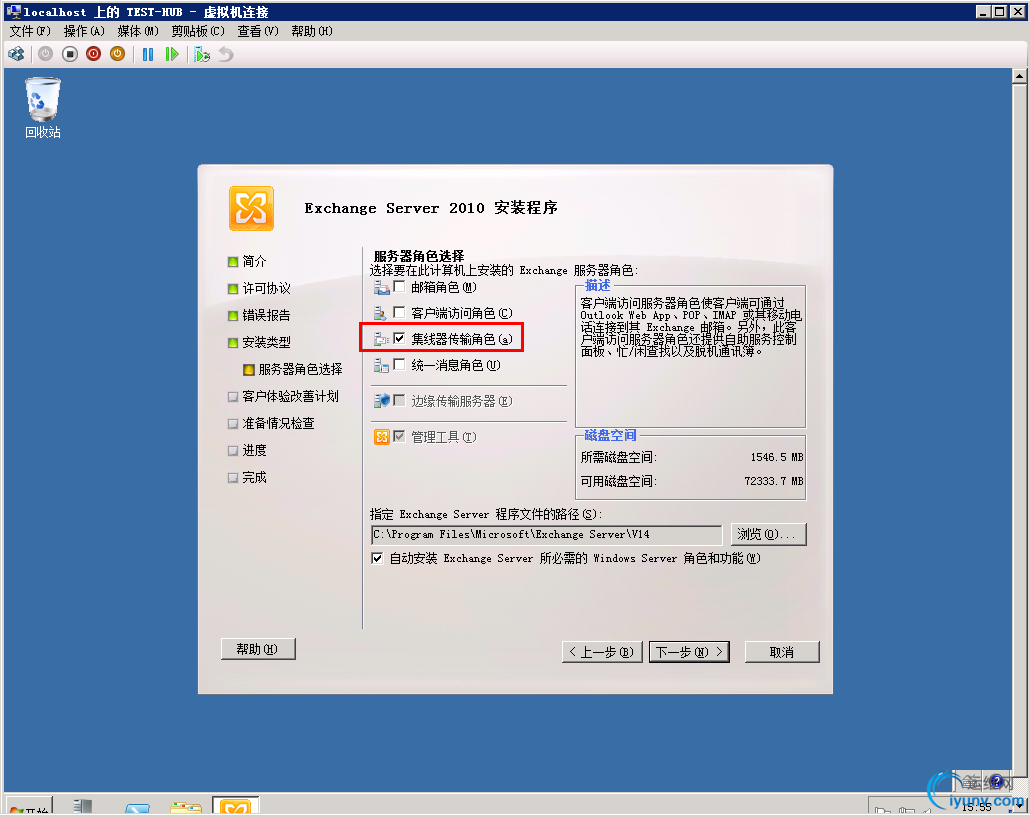The image size is (1030, 817).
Task: Open the 查看(V) menu
Action: (258, 31)
